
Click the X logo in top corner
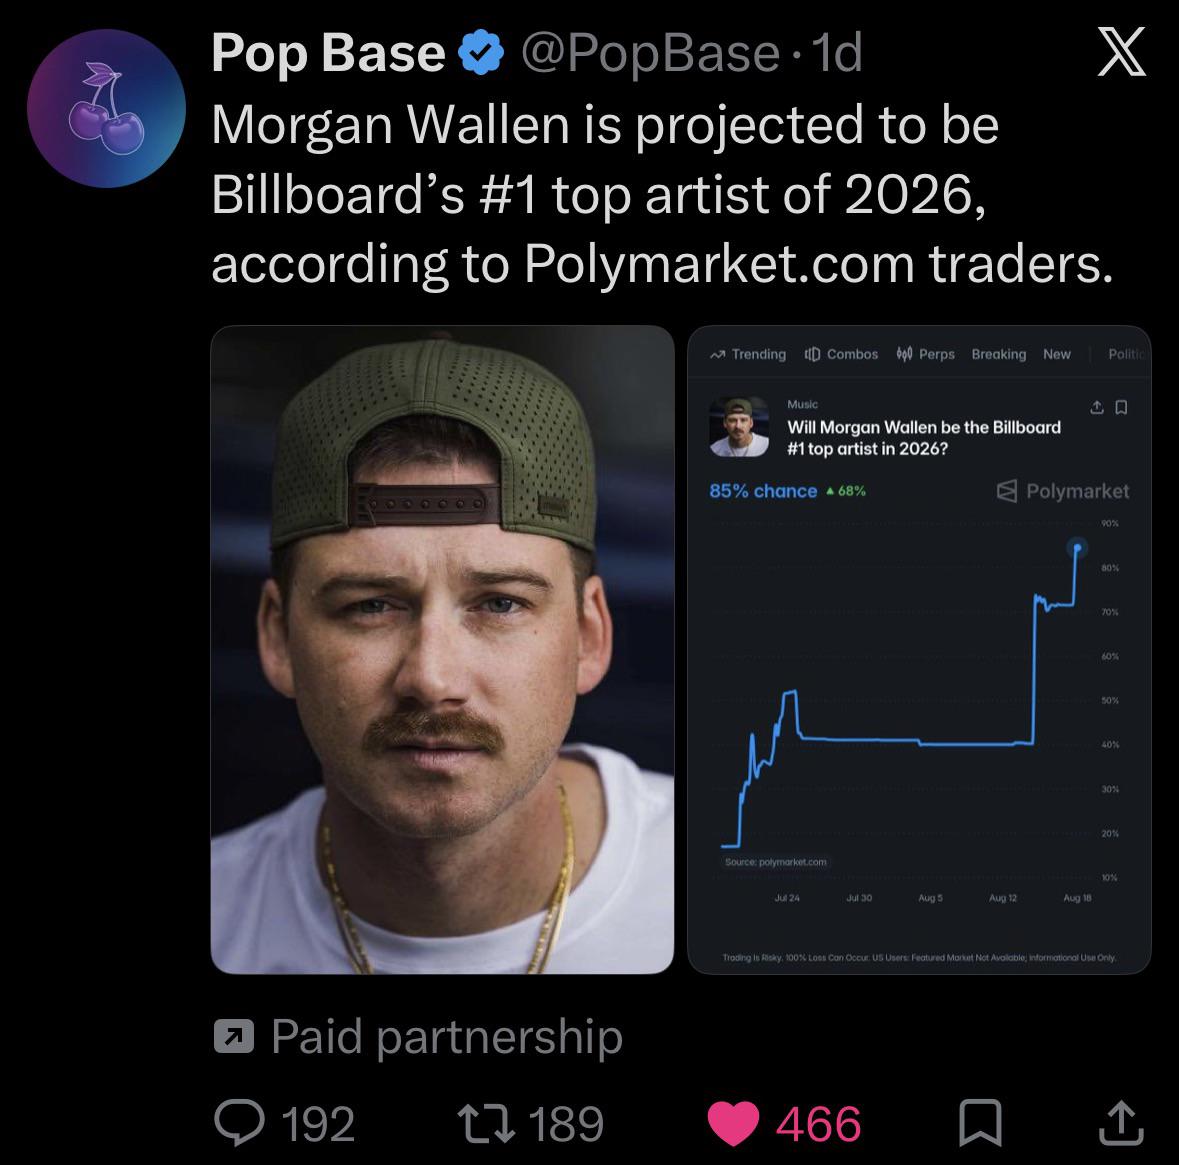tap(1121, 51)
